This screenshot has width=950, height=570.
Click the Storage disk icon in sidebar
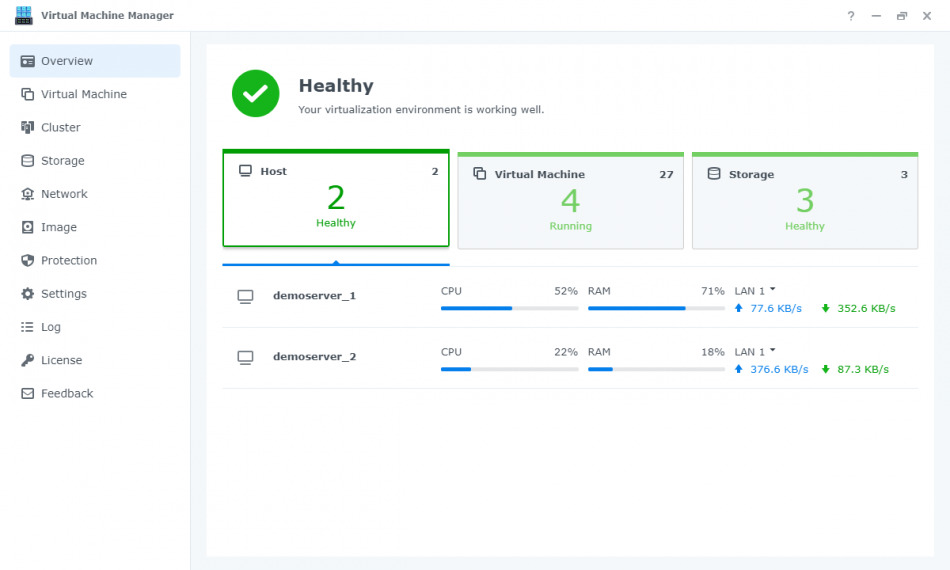tap(28, 161)
